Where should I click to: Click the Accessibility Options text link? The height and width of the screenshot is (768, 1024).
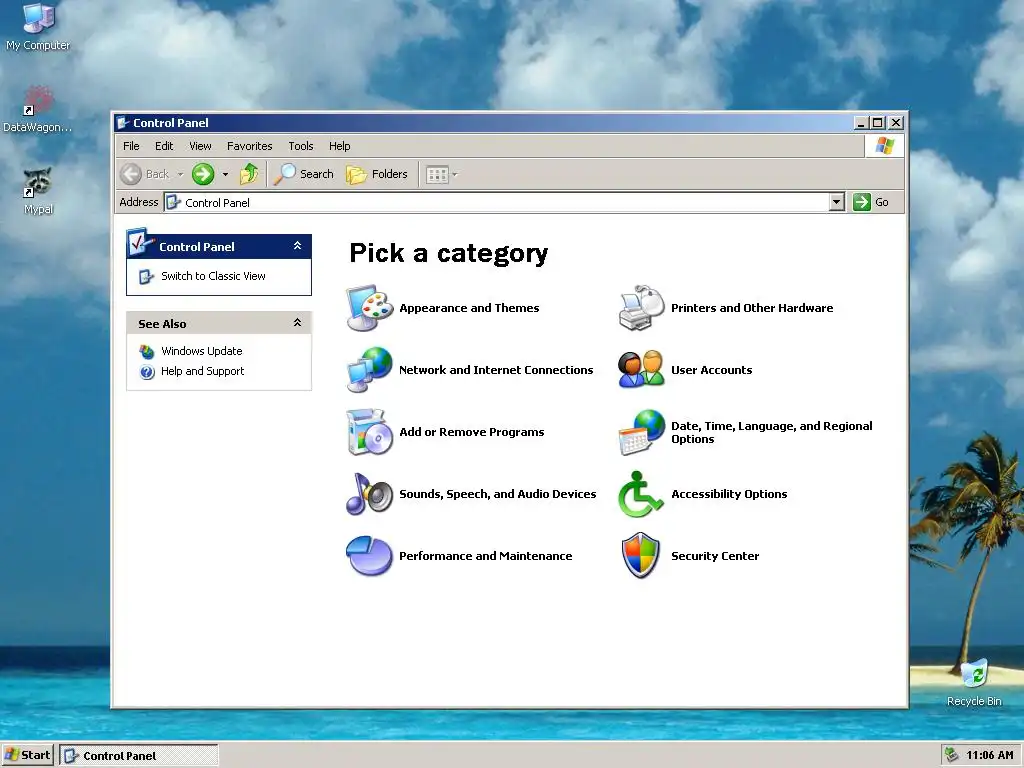pyautogui.click(x=729, y=494)
